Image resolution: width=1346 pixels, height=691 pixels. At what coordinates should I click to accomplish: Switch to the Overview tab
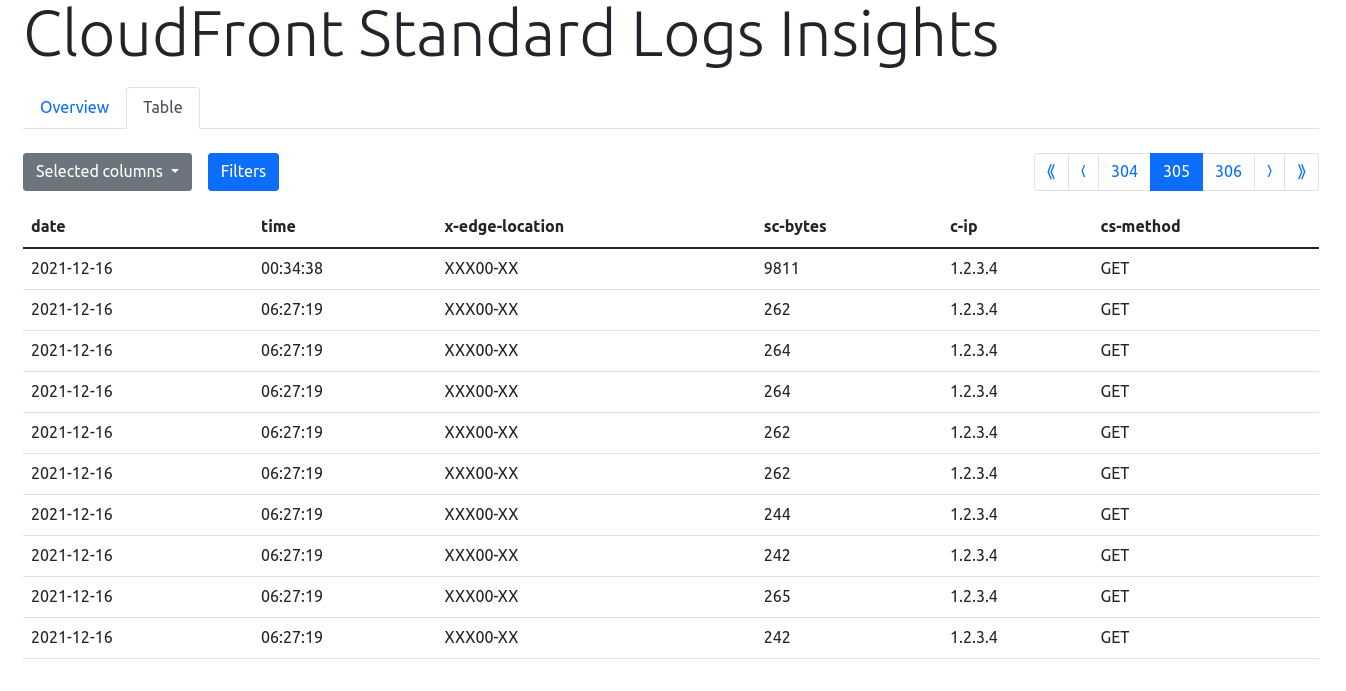click(75, 107)
